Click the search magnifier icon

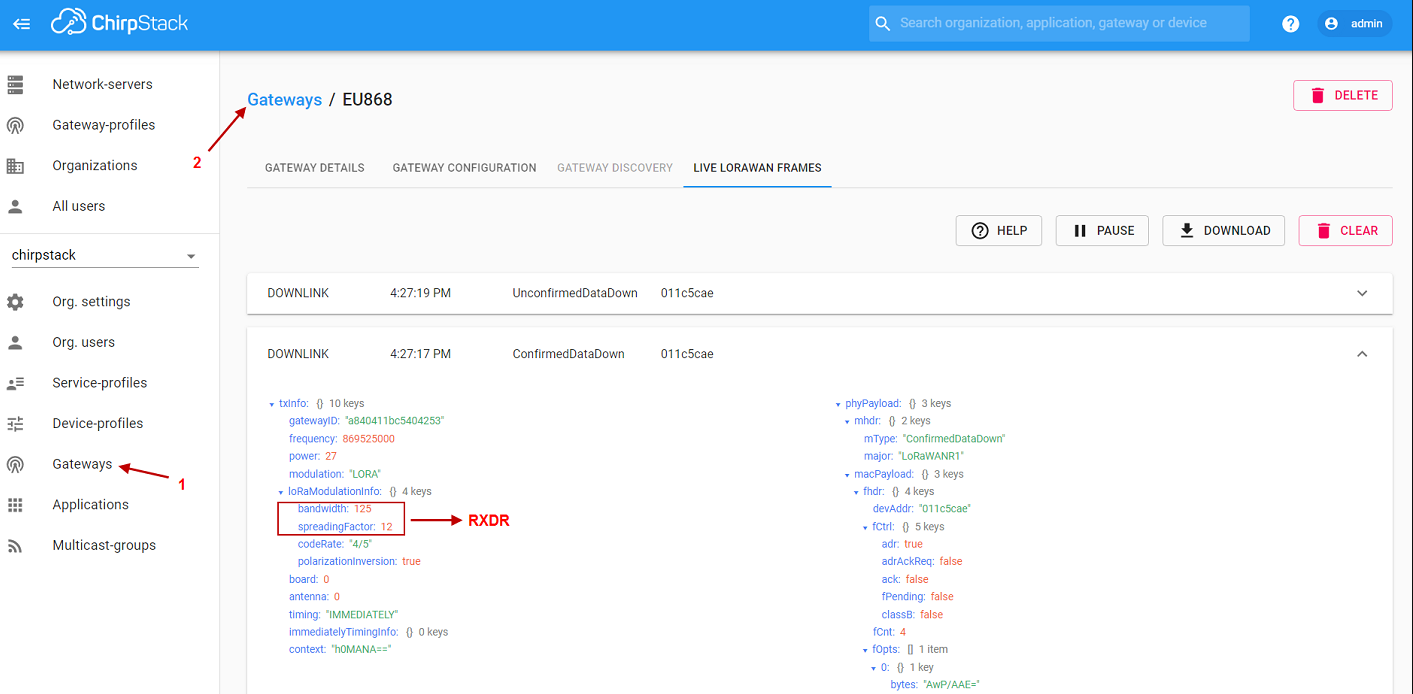882,23
